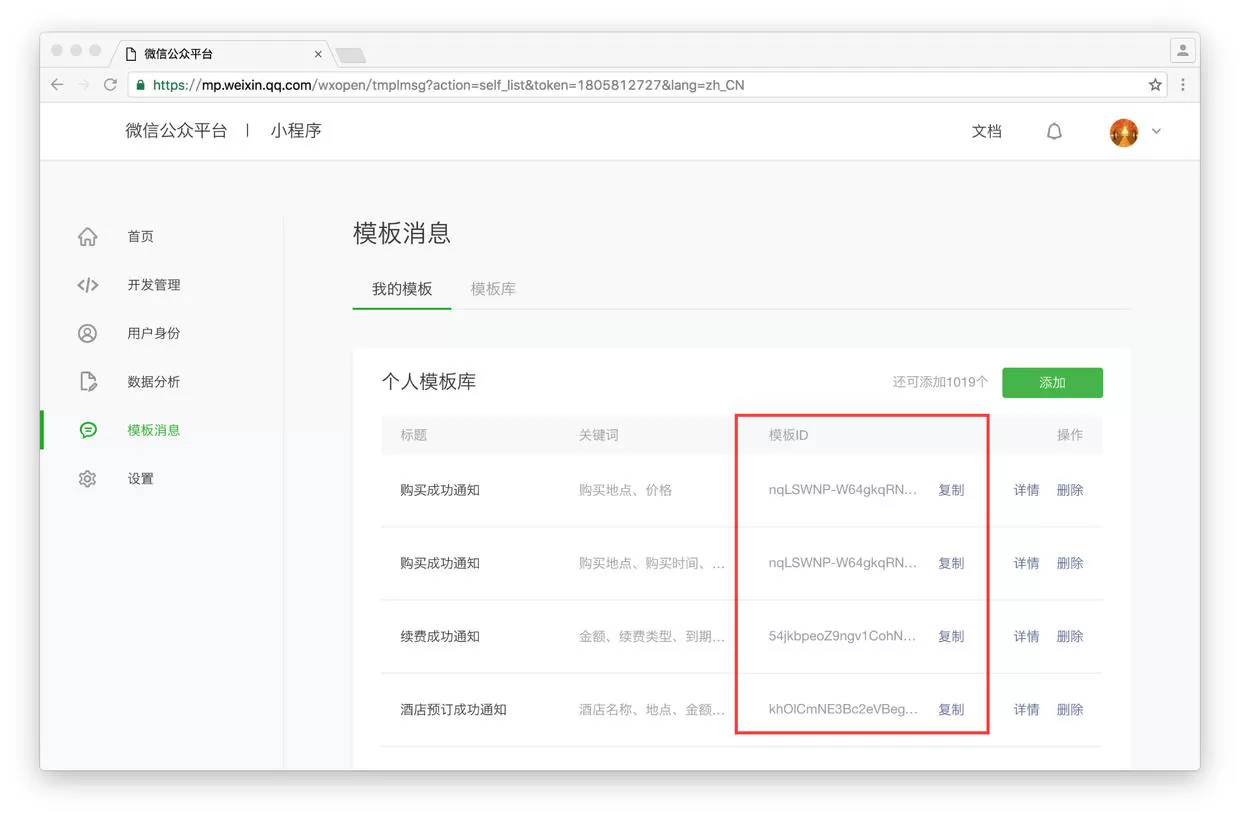Copy template ID of 购买地点、购买时间 row
Viewport: 1240px width, 818px height.
click(x=951, y=563)
